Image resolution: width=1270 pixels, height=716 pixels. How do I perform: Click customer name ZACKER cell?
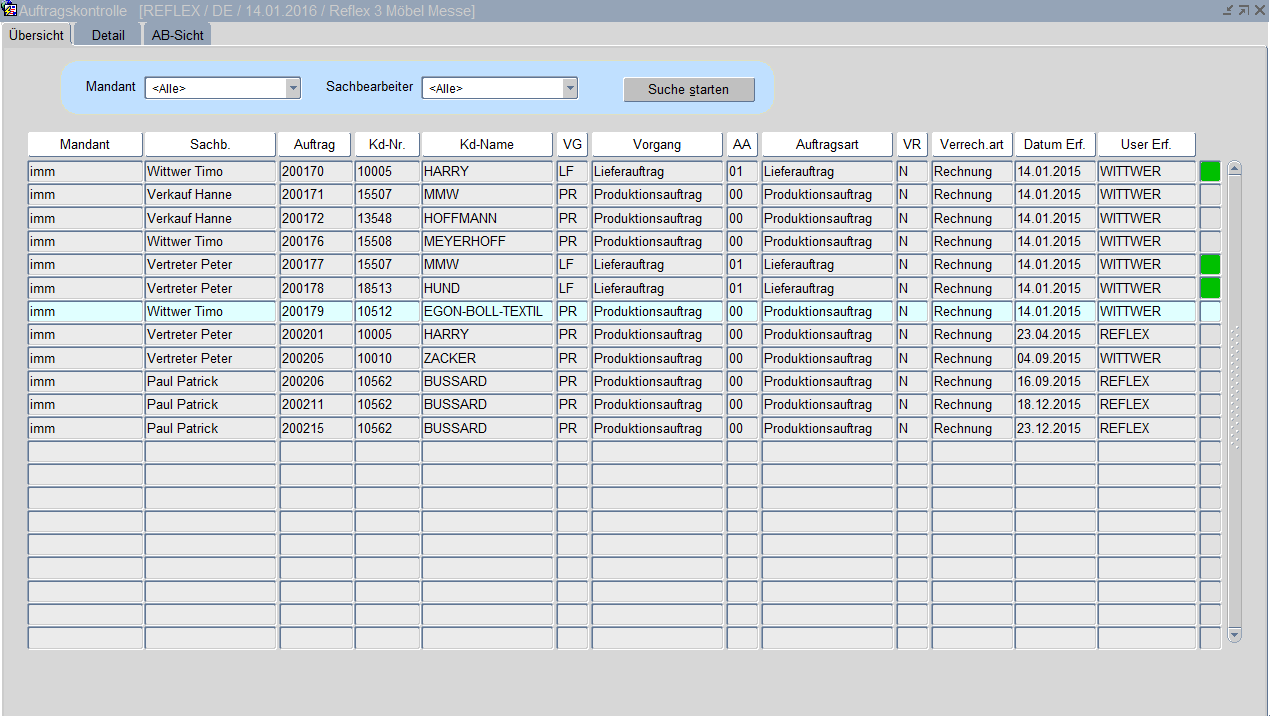tap(486, 358)
